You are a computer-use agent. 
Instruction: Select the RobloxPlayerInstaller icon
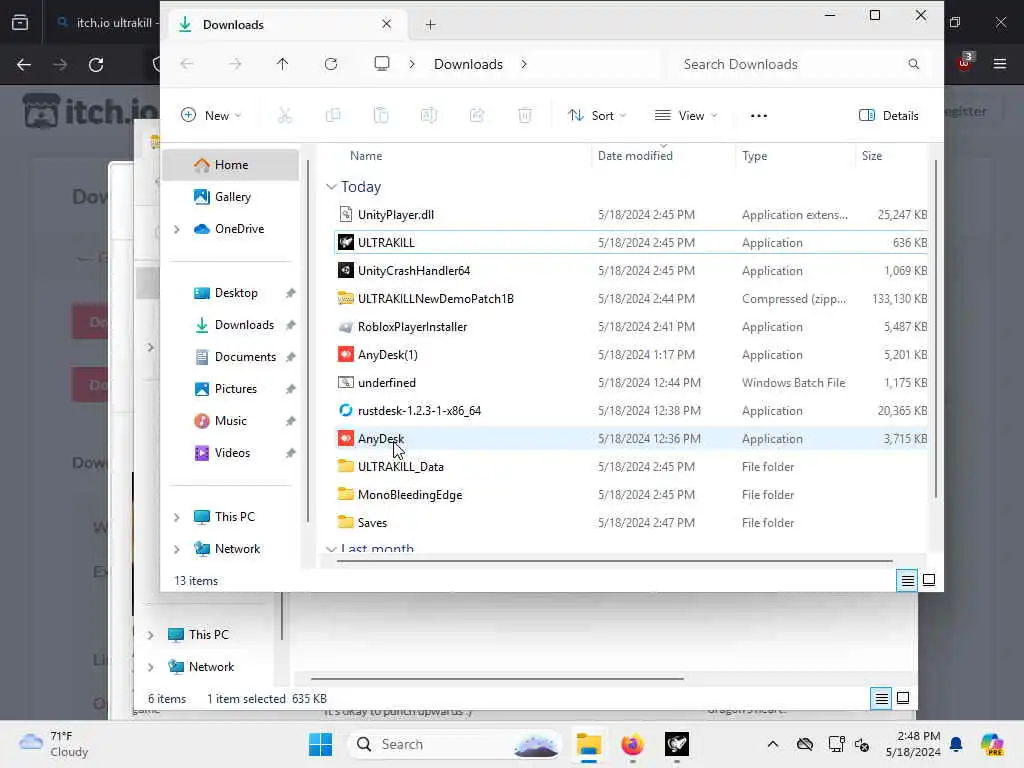point(345,327)
